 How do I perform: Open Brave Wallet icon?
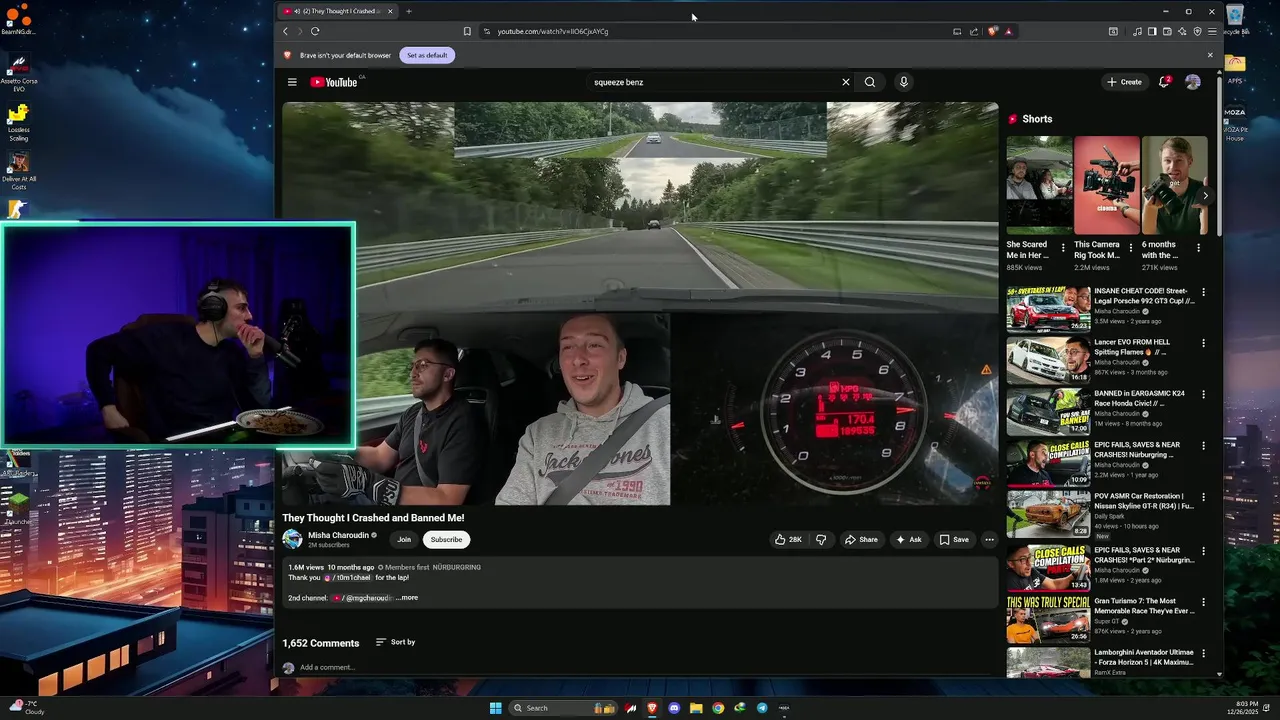click(x=1167, y=31)
